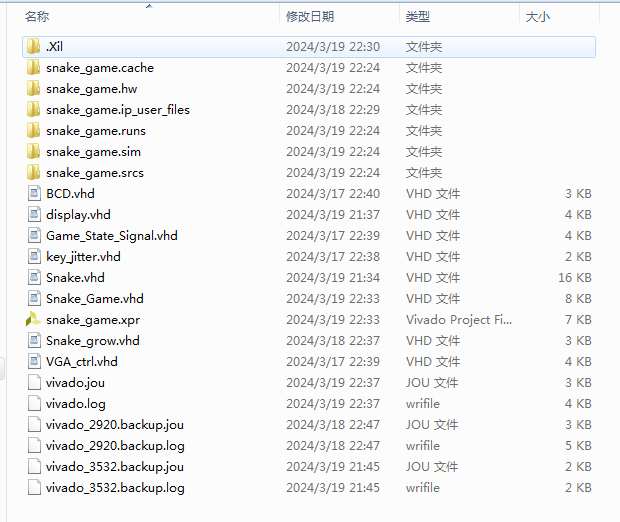Select the snake_game.runs folder icon

click(x=34, y=131)
